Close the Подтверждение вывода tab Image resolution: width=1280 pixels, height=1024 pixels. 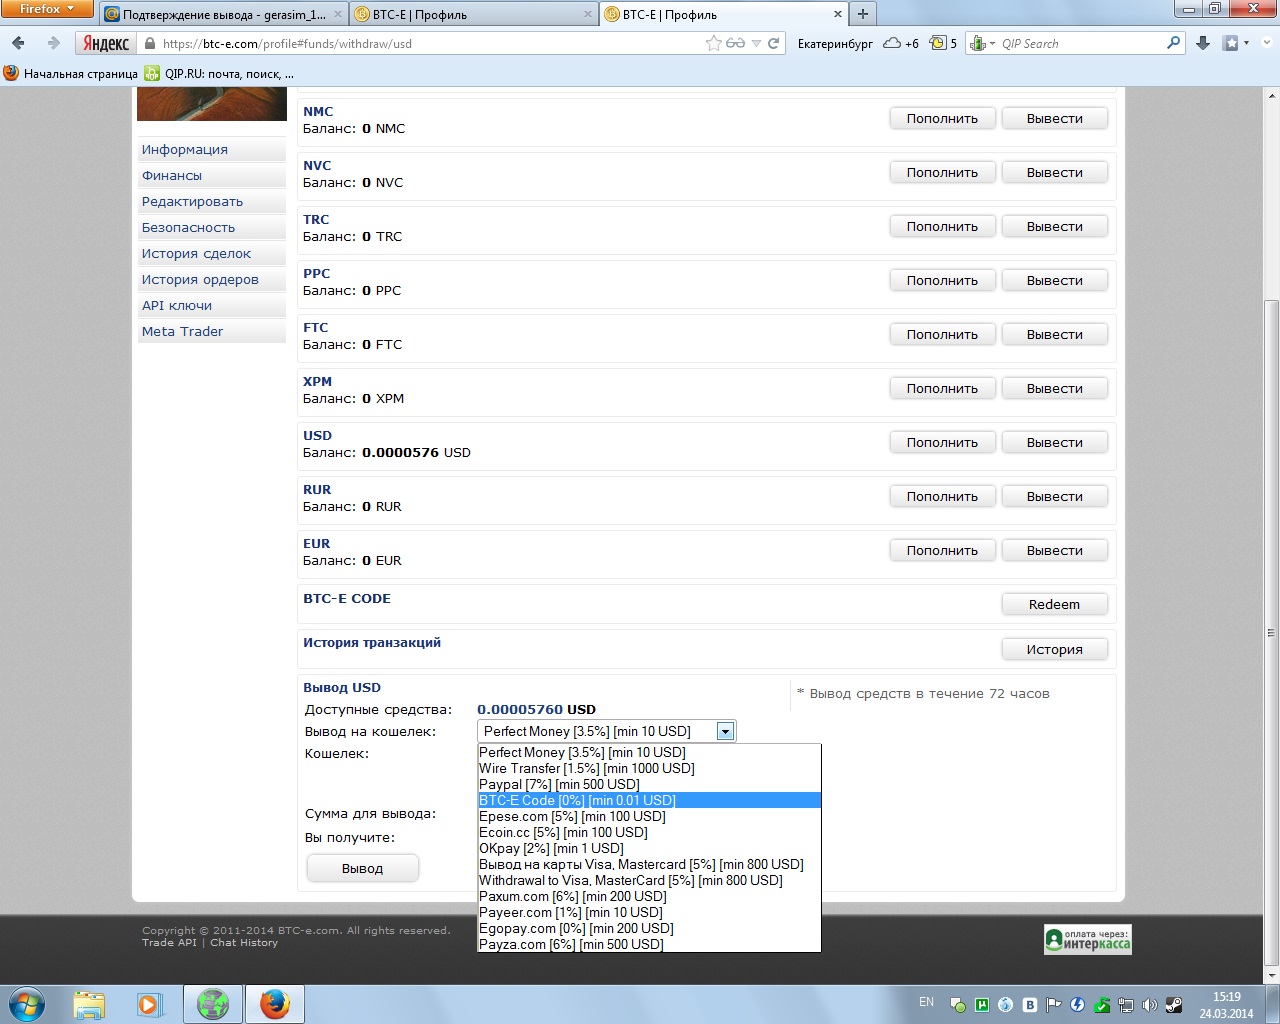tap(337, 14)
